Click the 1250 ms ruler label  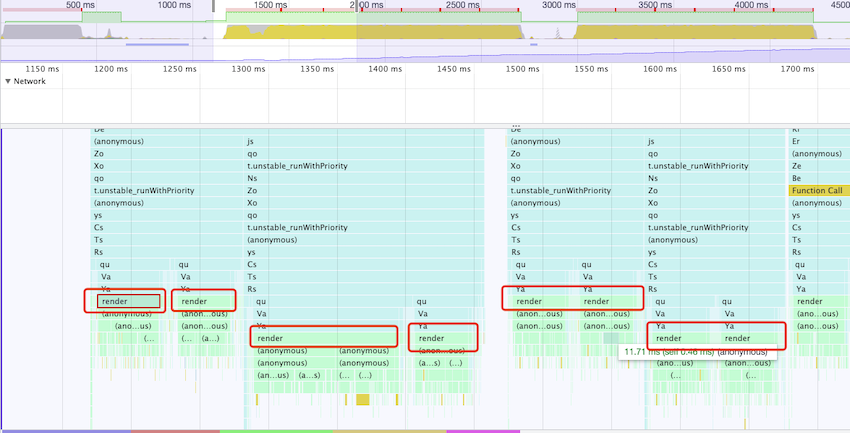(179, 69)
